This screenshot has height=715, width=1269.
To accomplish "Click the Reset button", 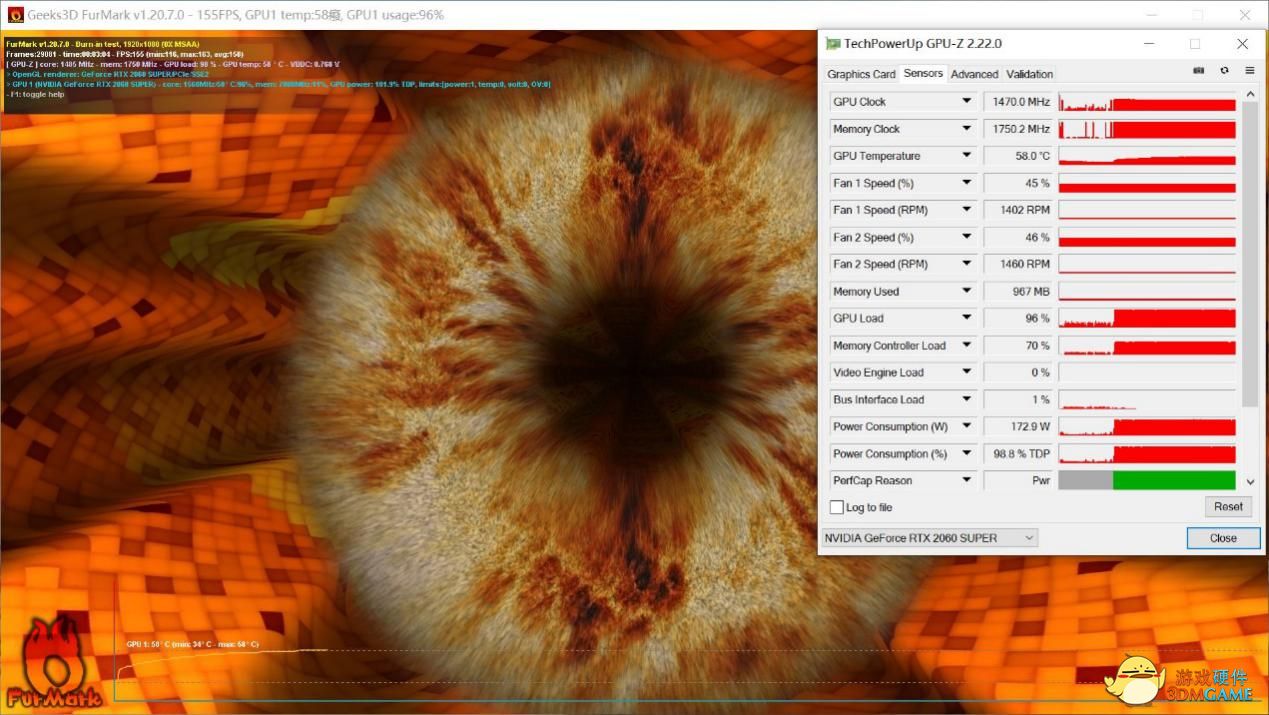I will click(1228, 506).
